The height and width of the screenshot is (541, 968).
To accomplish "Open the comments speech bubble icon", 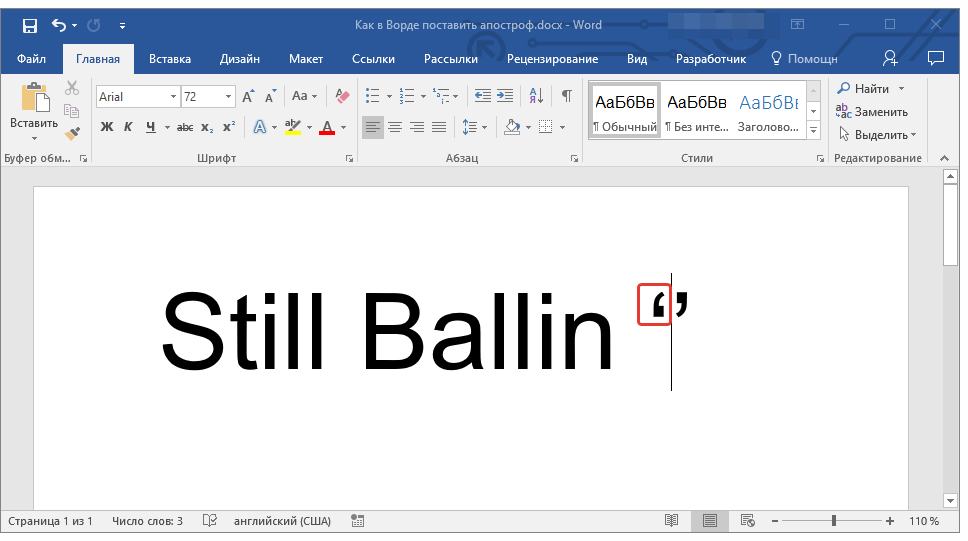I will 936,58.
